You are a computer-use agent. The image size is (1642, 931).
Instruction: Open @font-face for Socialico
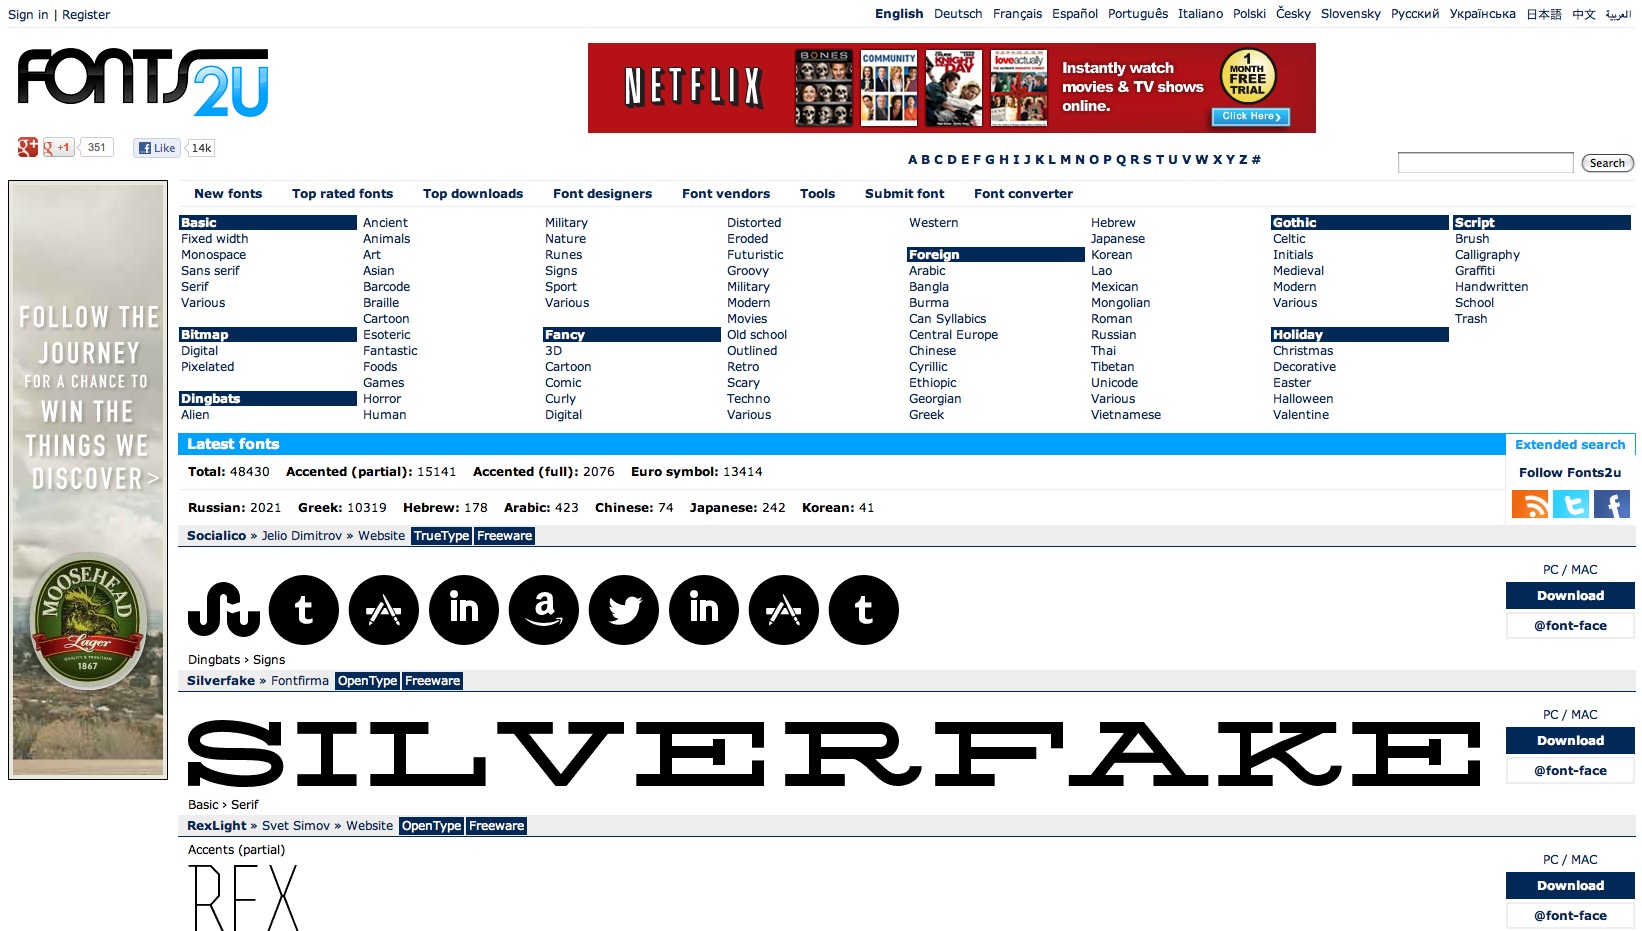pyautogui.click(x=1569, y=625)
